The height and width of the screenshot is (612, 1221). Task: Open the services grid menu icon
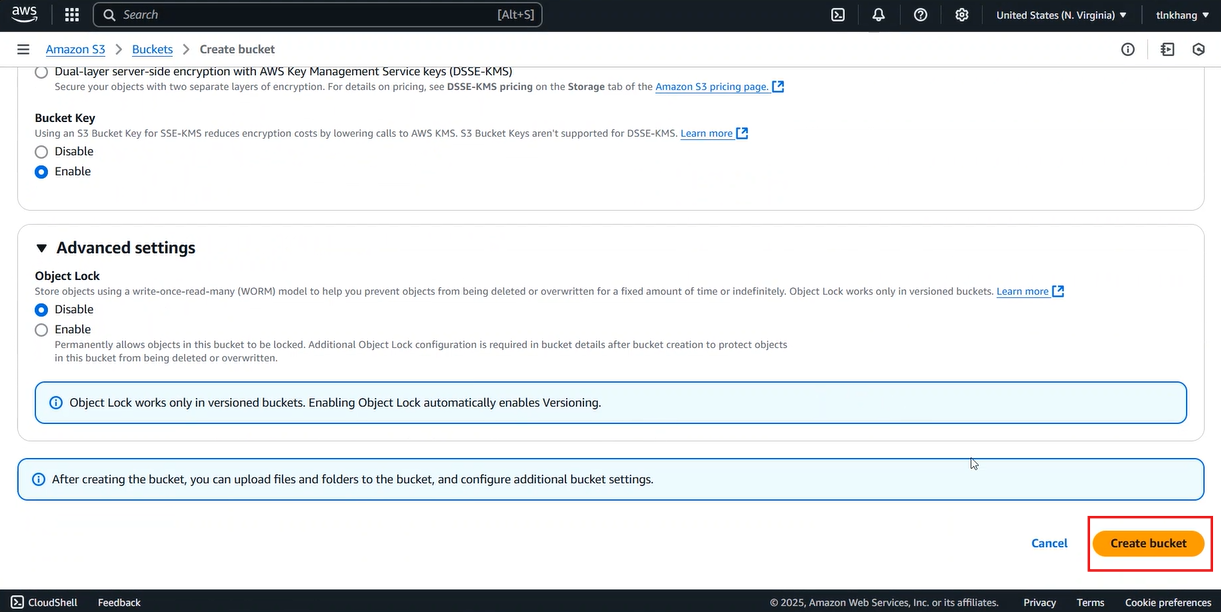(72, 15)
